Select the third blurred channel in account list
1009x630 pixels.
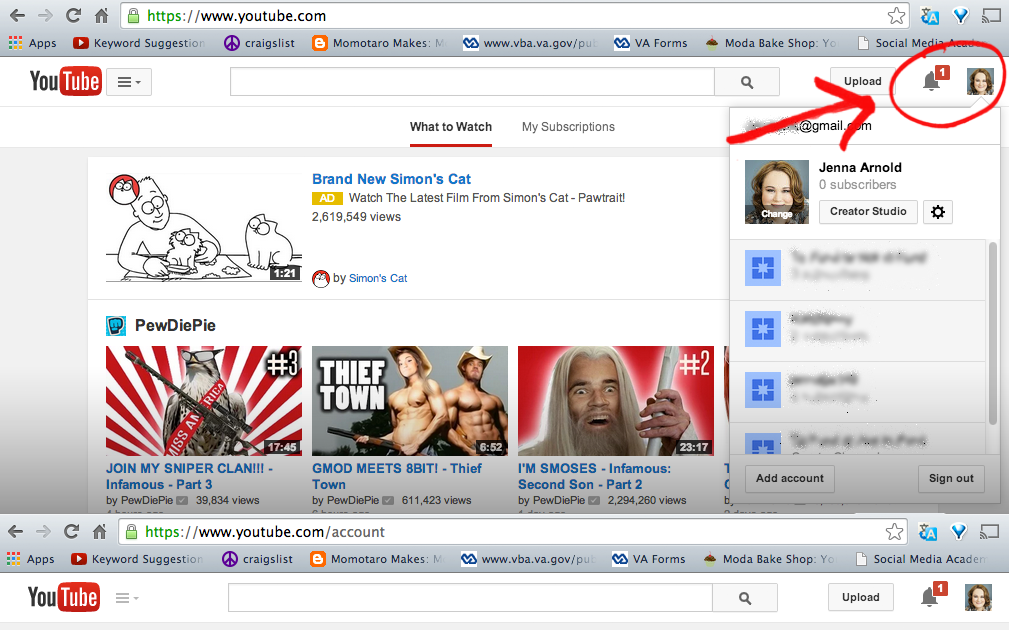[858, 391]
